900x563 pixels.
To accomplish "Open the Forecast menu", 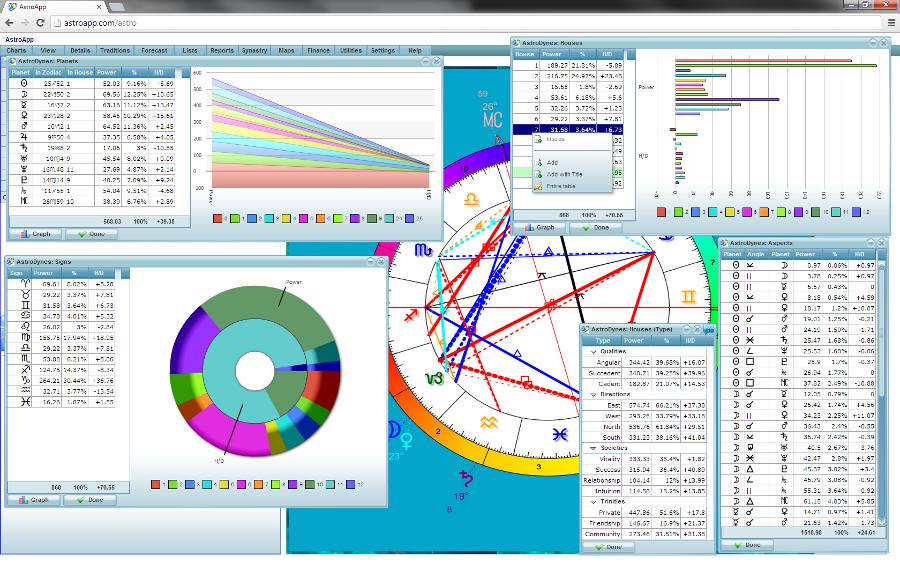I will [154, 50].
